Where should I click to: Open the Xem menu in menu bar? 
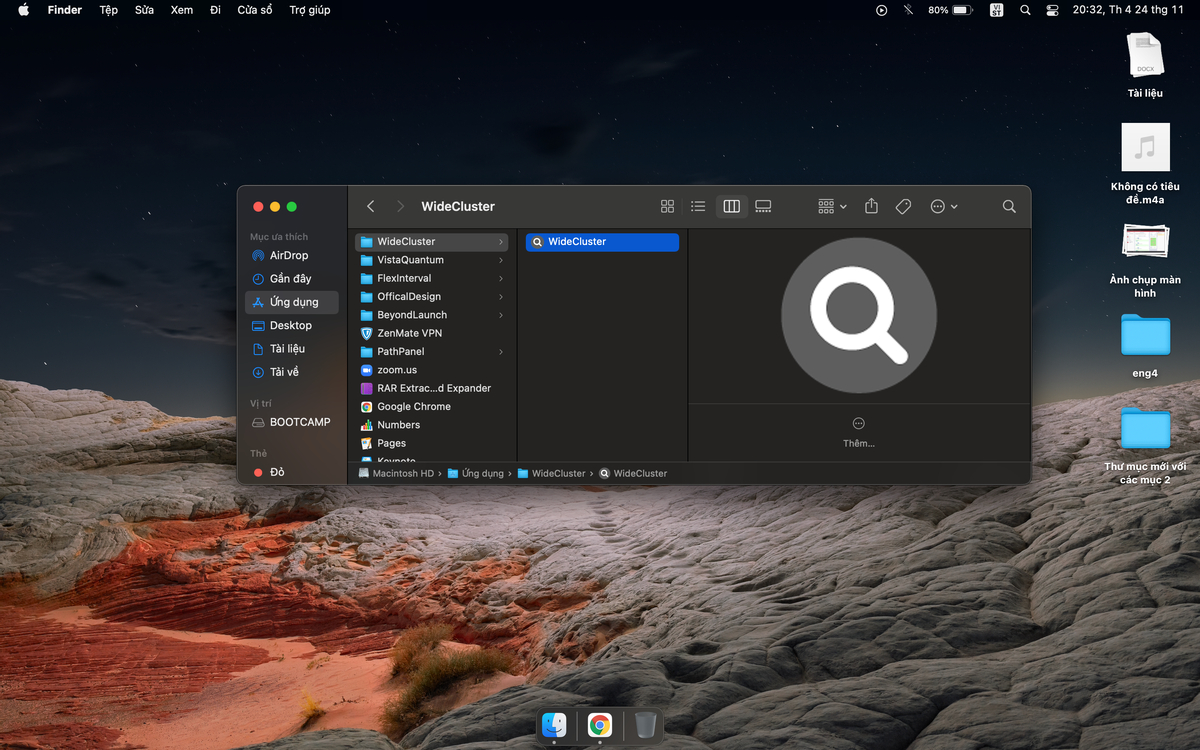[x=181, y=10]
